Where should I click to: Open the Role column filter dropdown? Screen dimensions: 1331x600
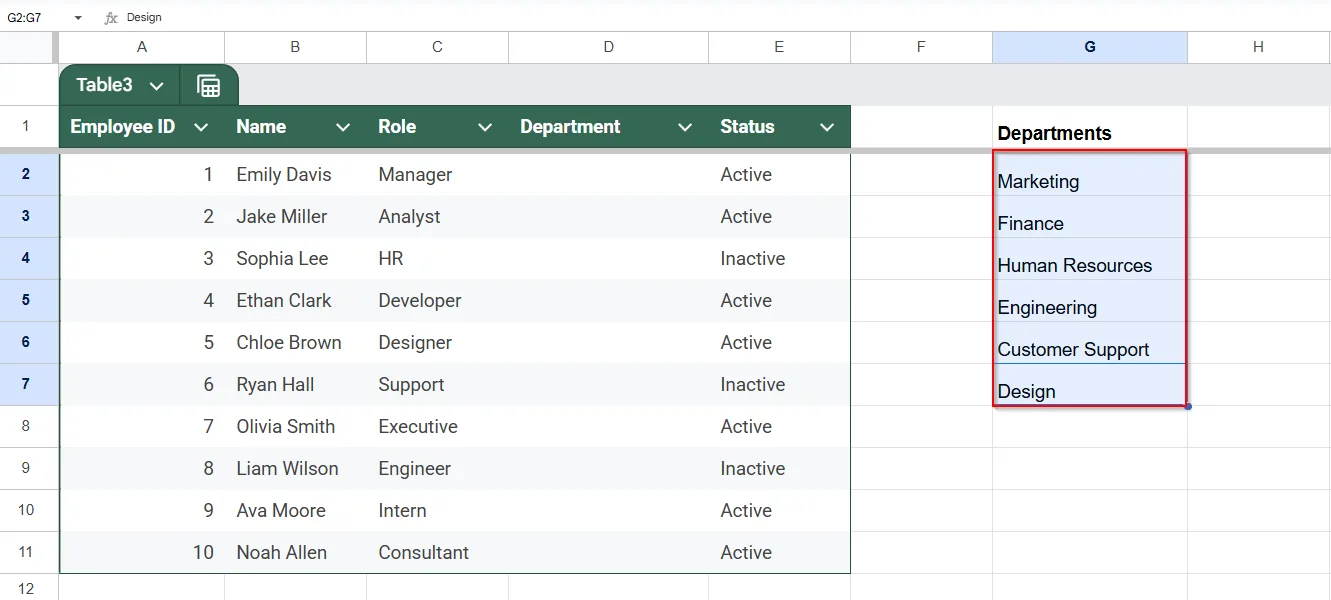click(x=485, y=127)
